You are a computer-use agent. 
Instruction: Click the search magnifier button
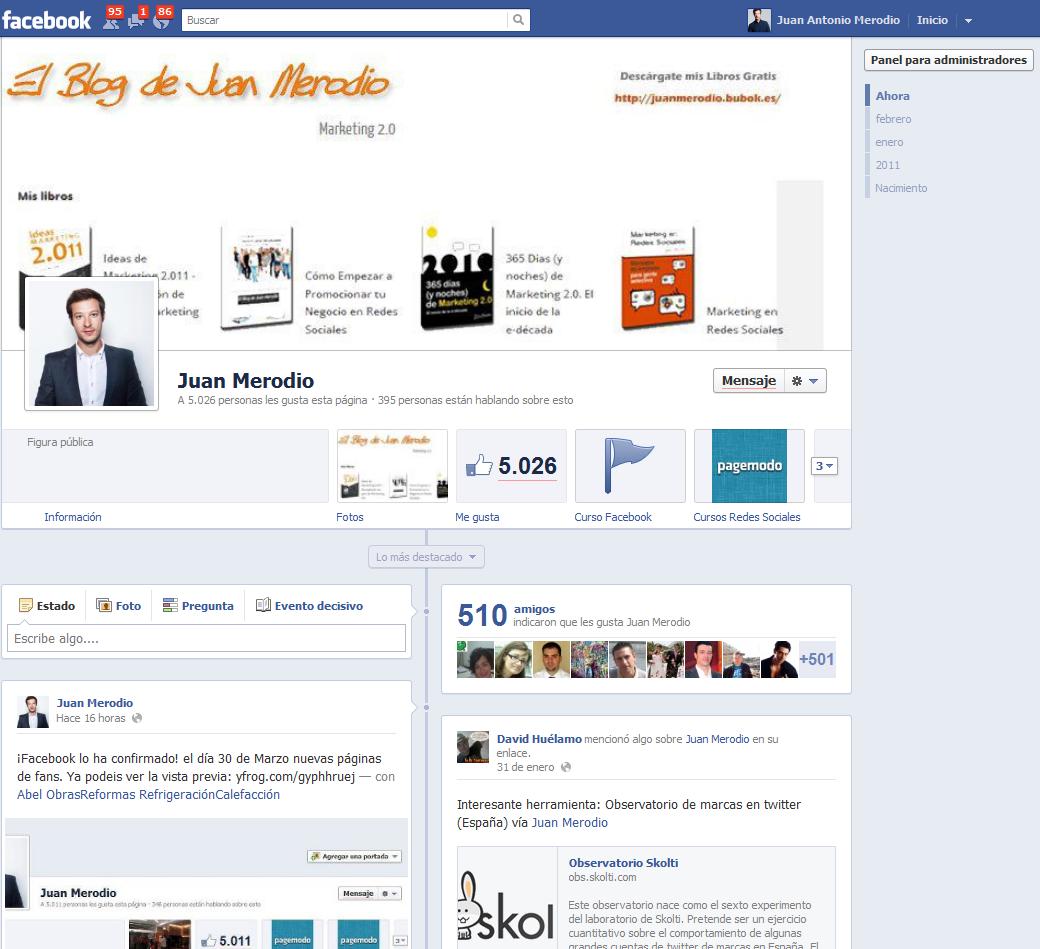518,20
